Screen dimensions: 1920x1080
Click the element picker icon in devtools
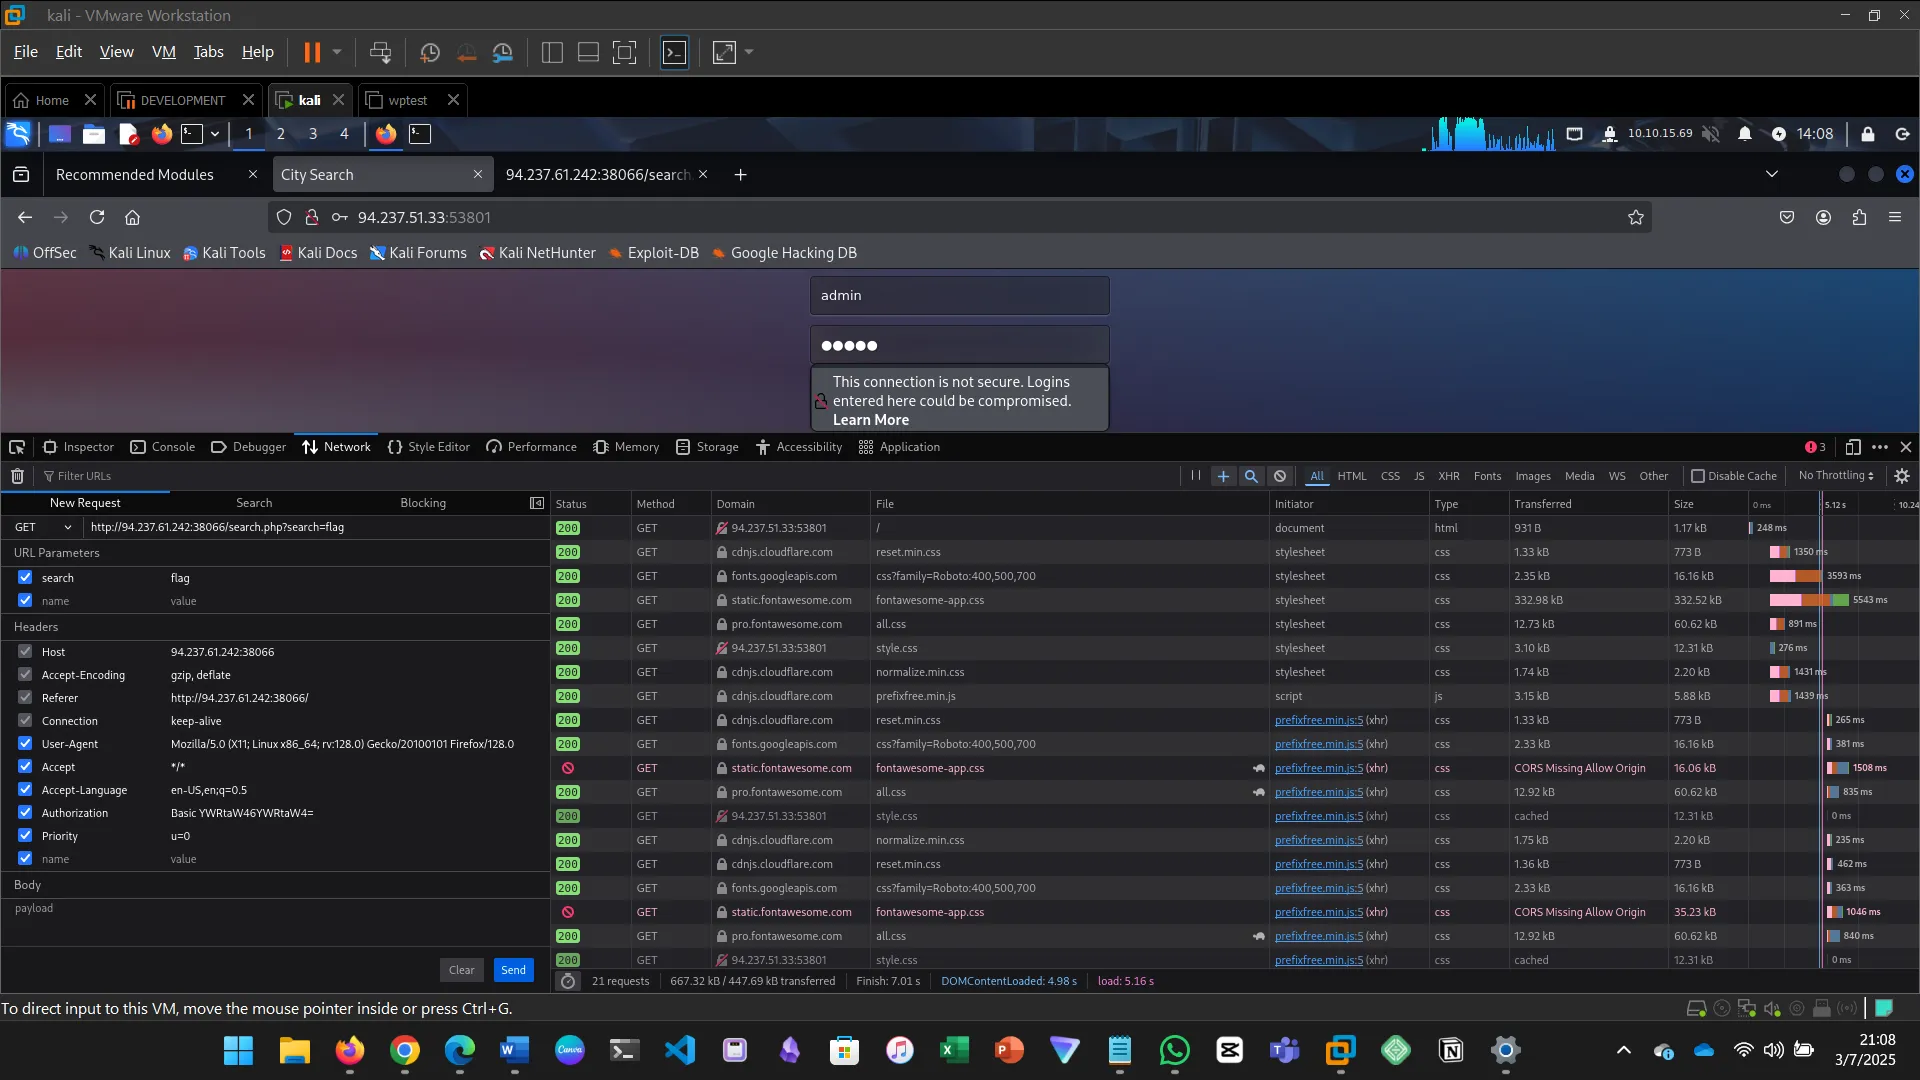click(17, 447)
